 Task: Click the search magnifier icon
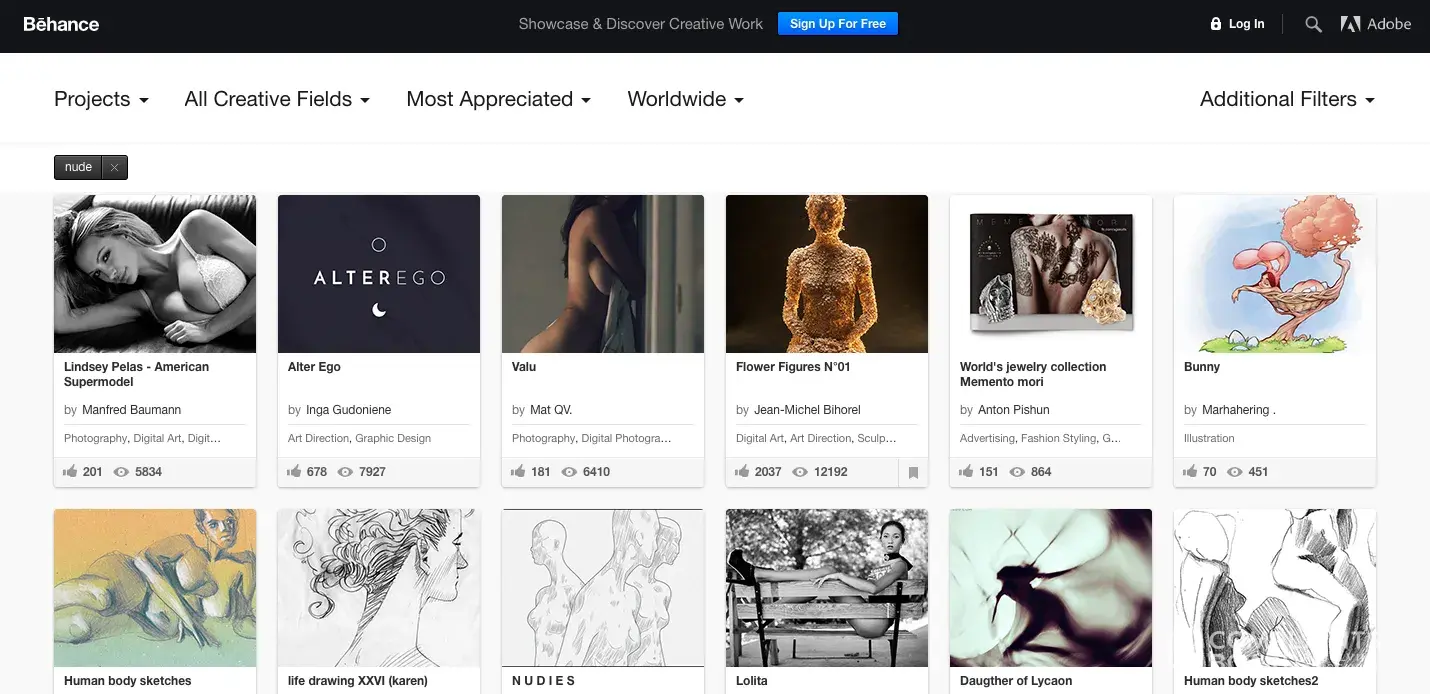tap(1313, 24)
